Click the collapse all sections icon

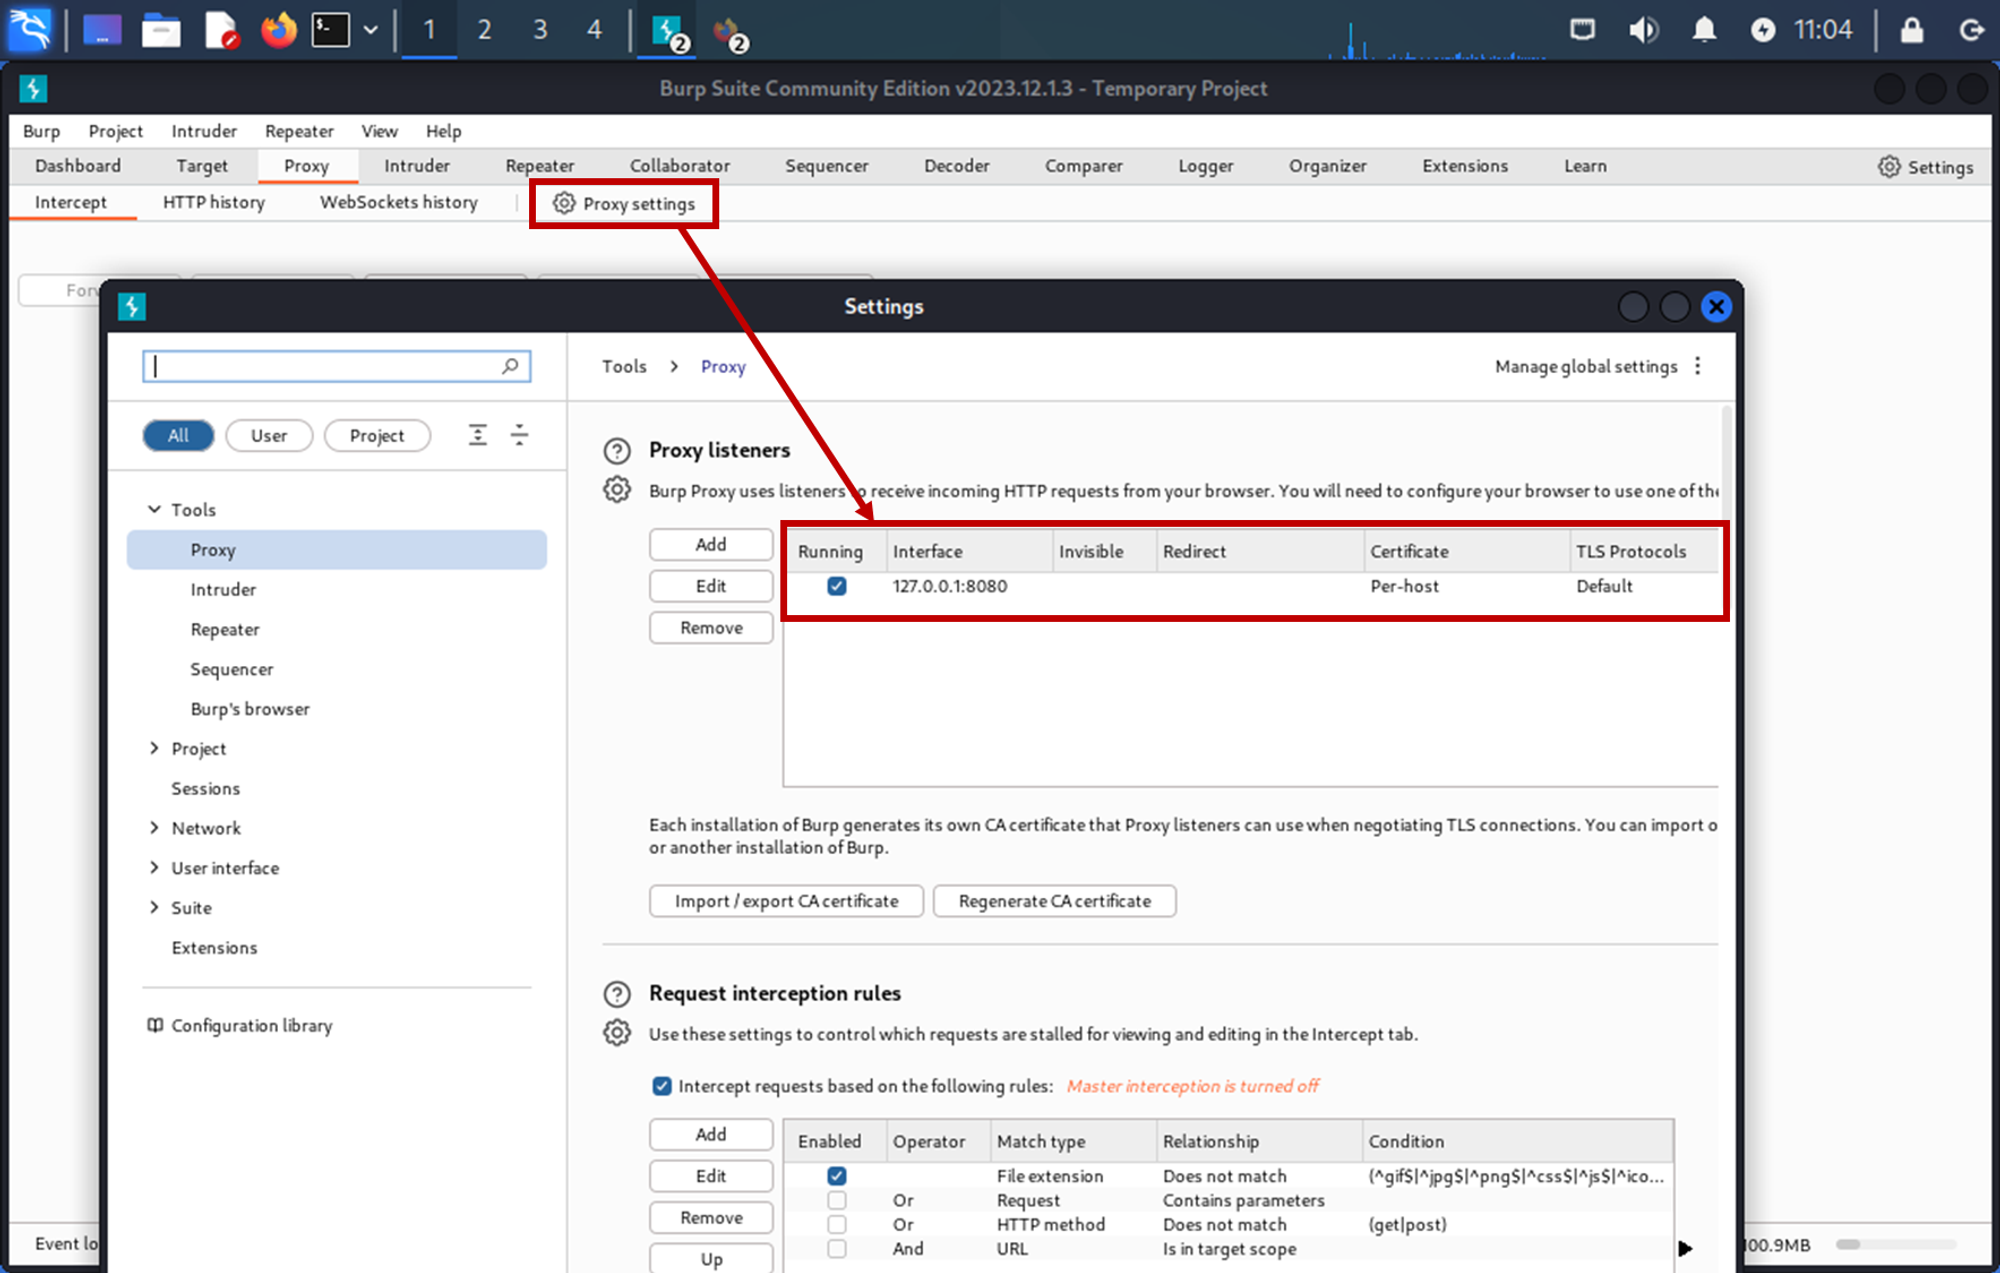pos(519,435)
